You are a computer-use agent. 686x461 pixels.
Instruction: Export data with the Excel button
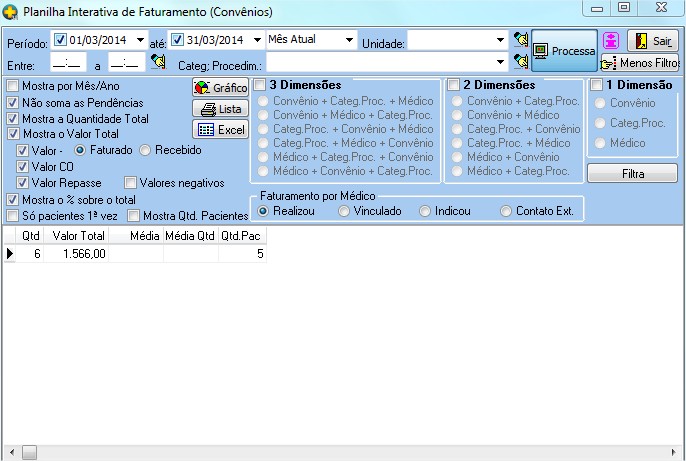220,129
